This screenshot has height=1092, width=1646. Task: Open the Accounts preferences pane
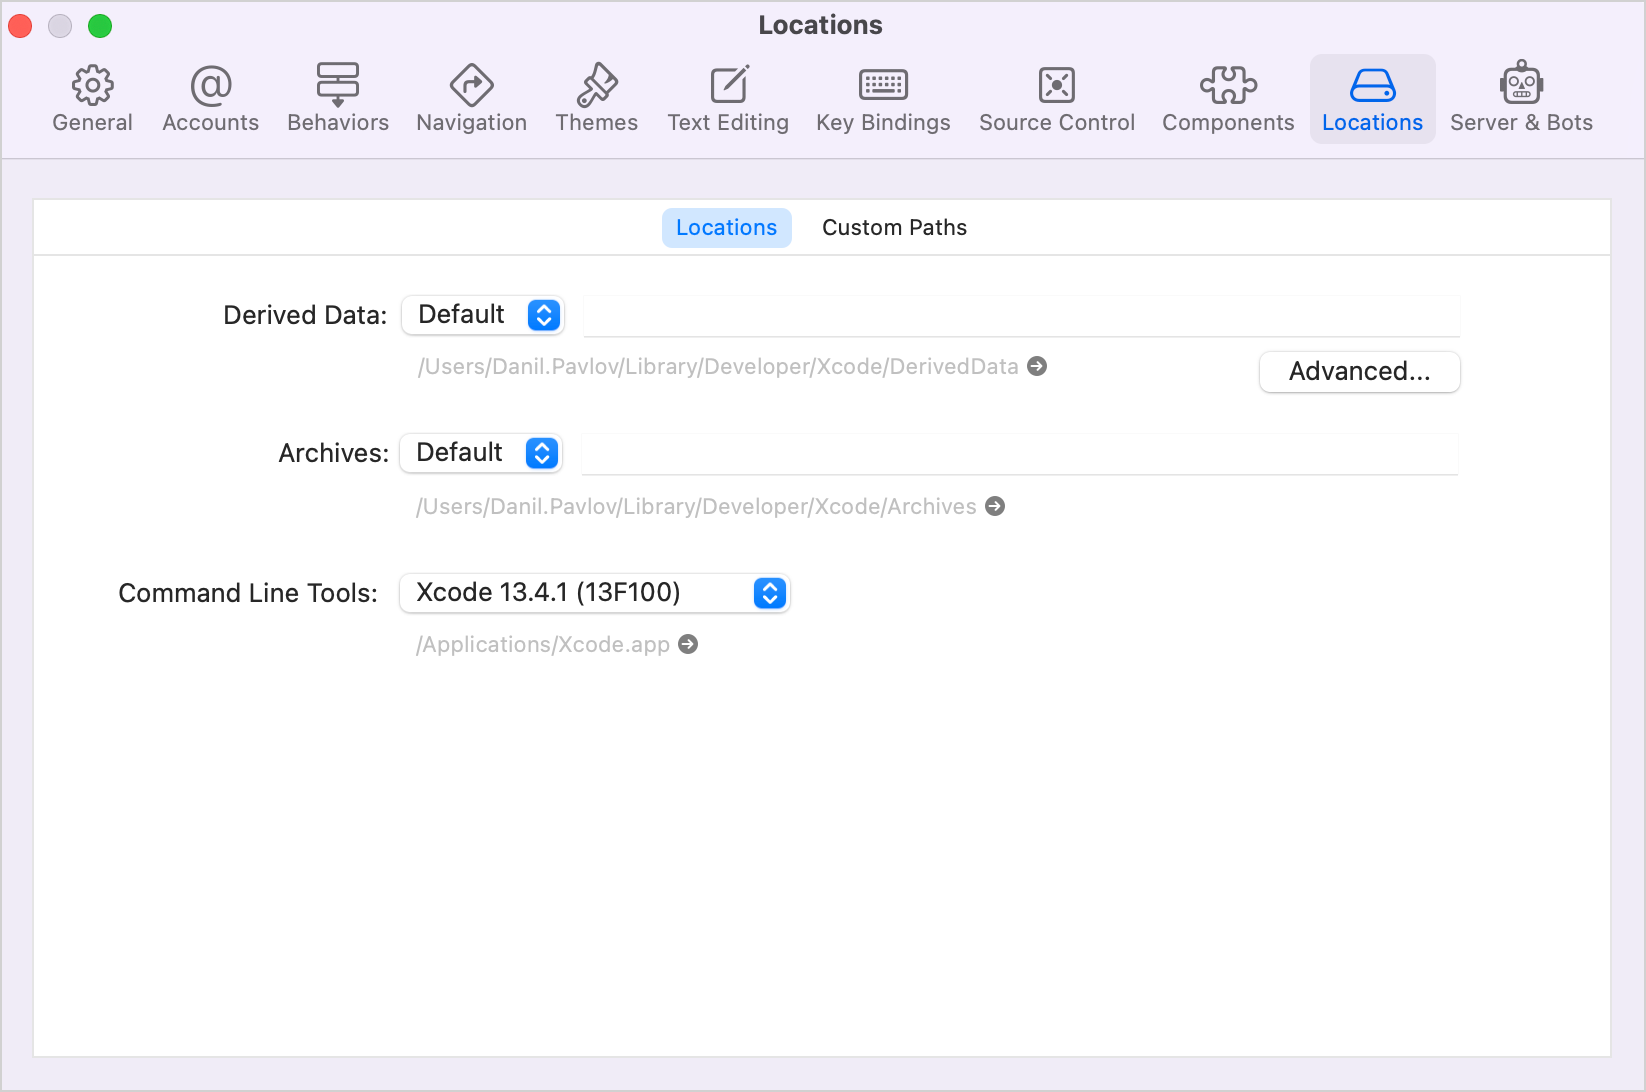tap(211, 99)
